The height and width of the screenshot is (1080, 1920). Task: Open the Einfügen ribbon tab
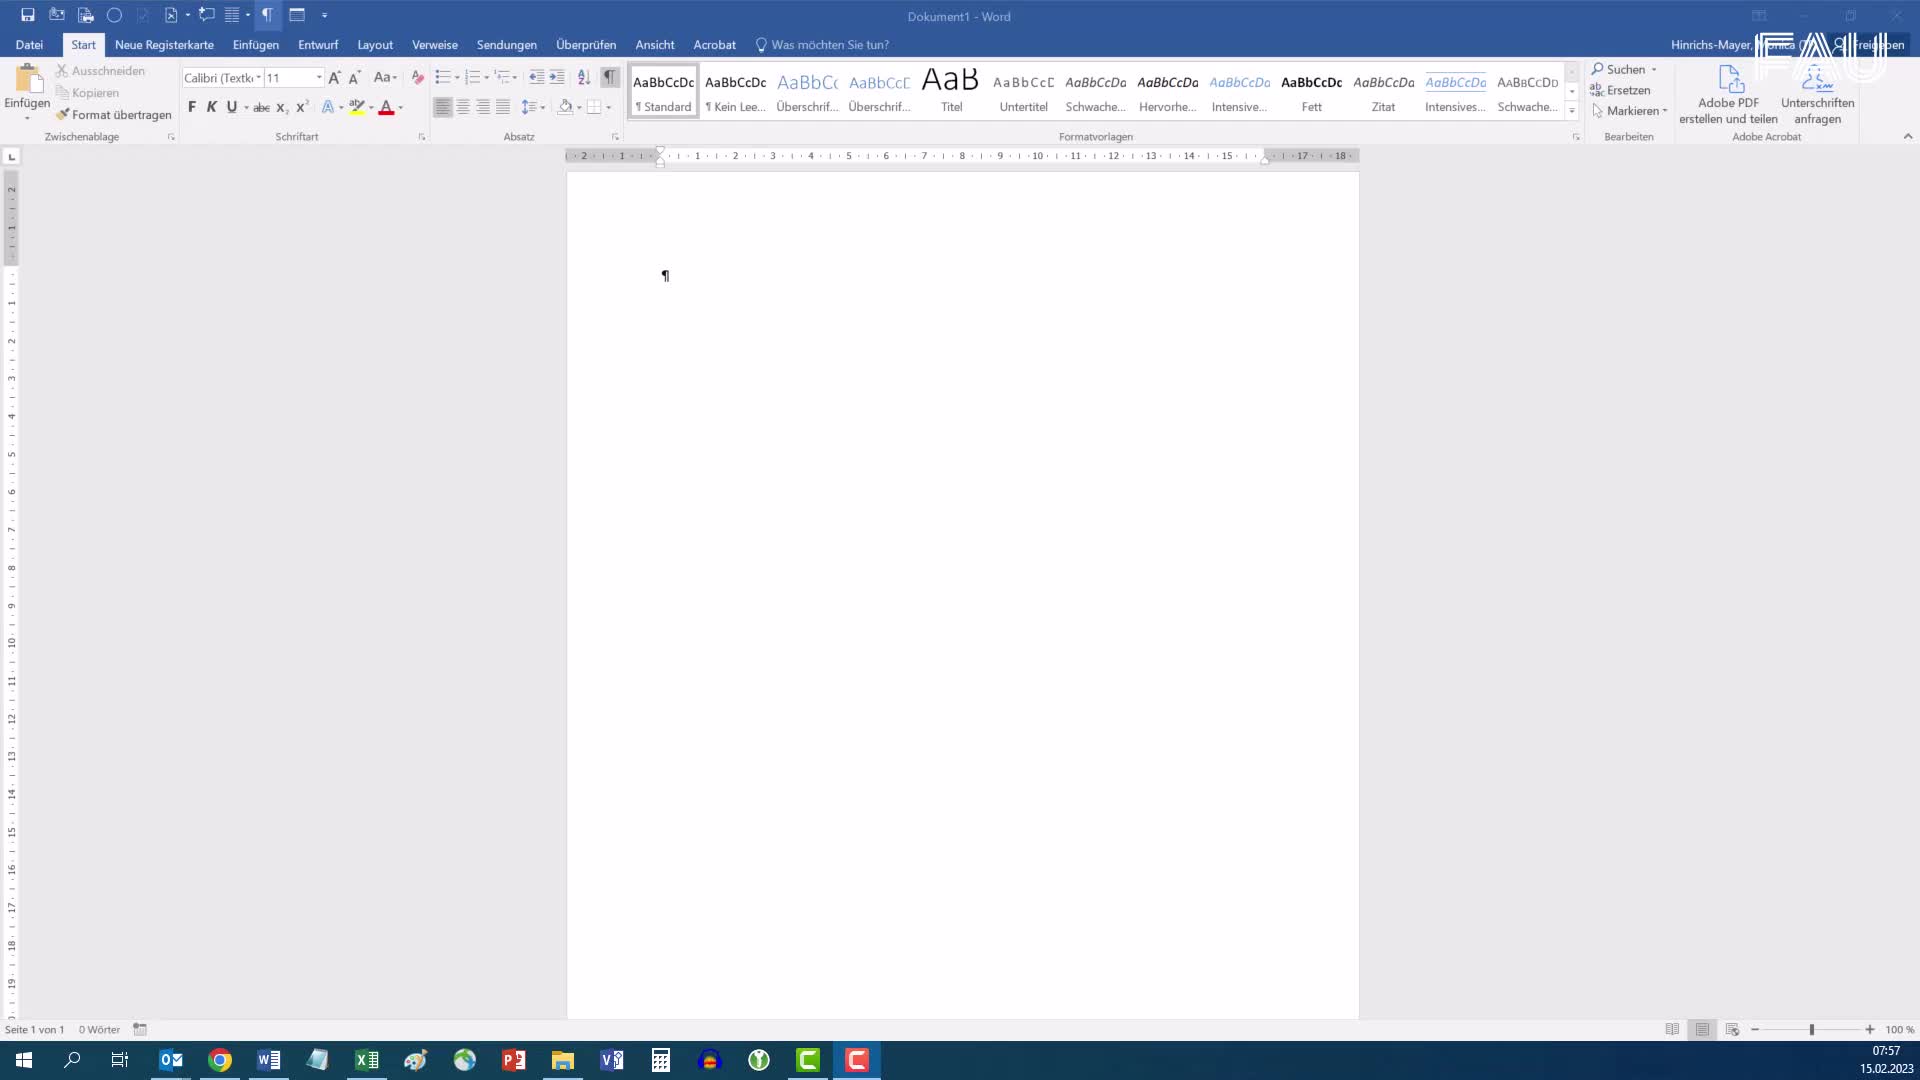point(255,45)
